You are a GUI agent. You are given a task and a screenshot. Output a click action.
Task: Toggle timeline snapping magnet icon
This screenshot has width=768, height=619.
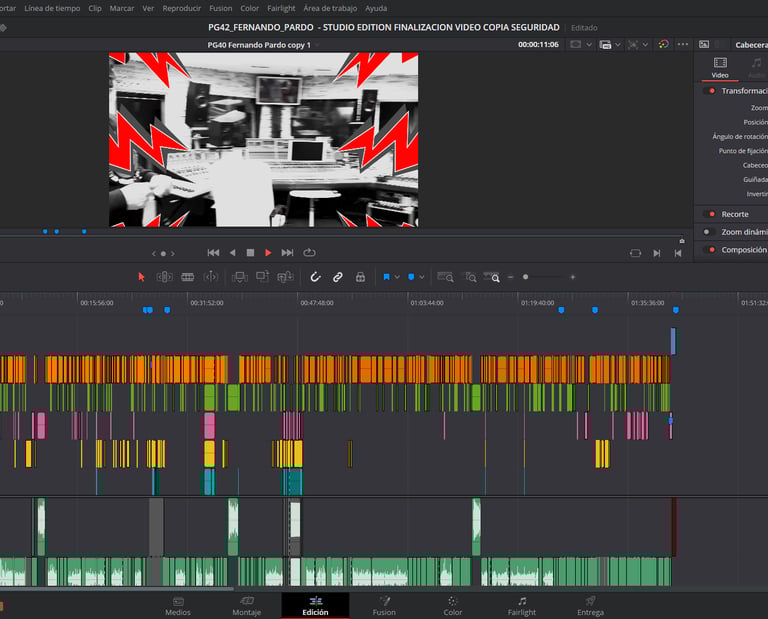315,277
